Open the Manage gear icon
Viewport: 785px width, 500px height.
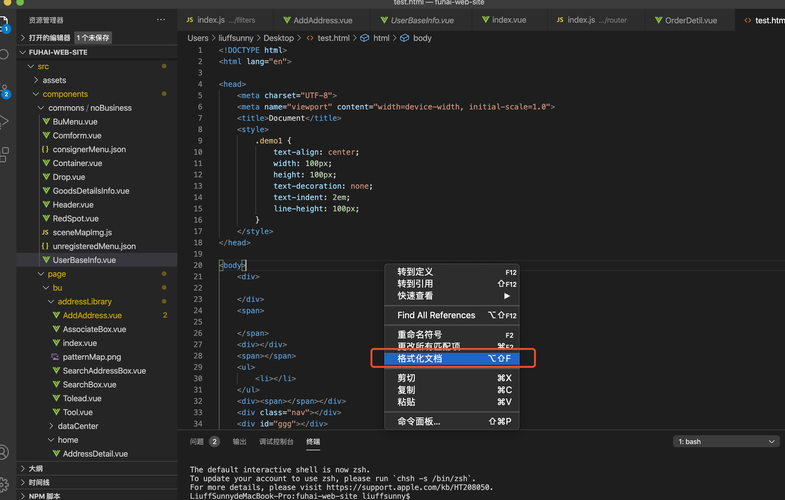(4, 484)
